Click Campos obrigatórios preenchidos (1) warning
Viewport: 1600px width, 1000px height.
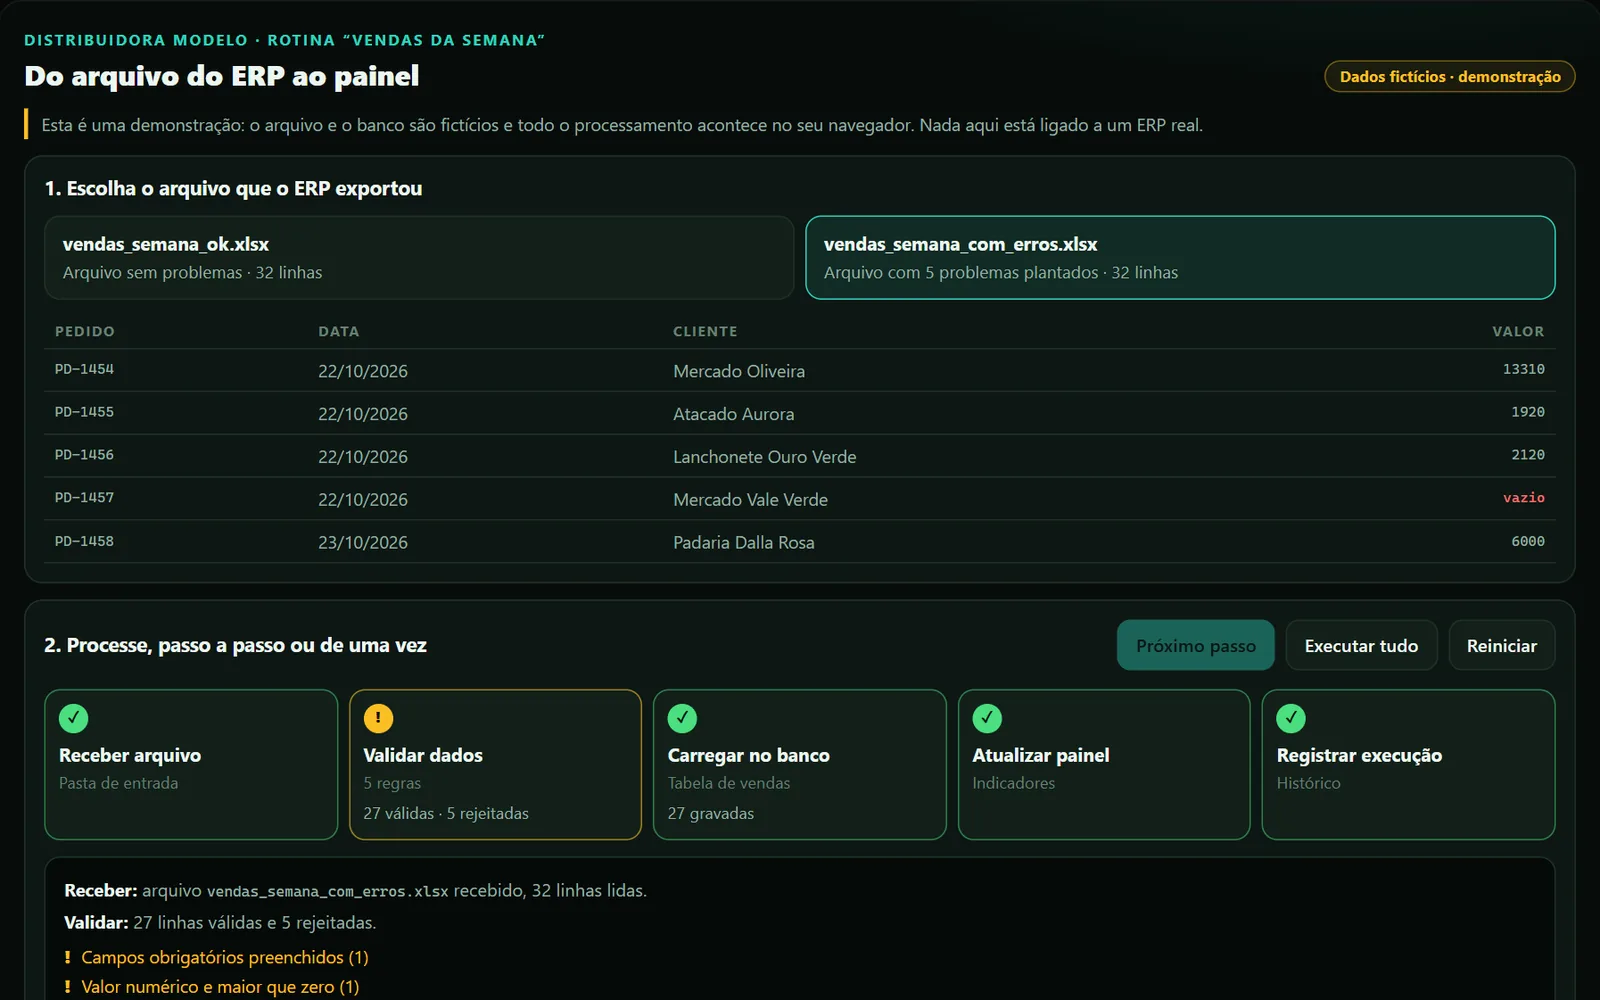(225, 957)
